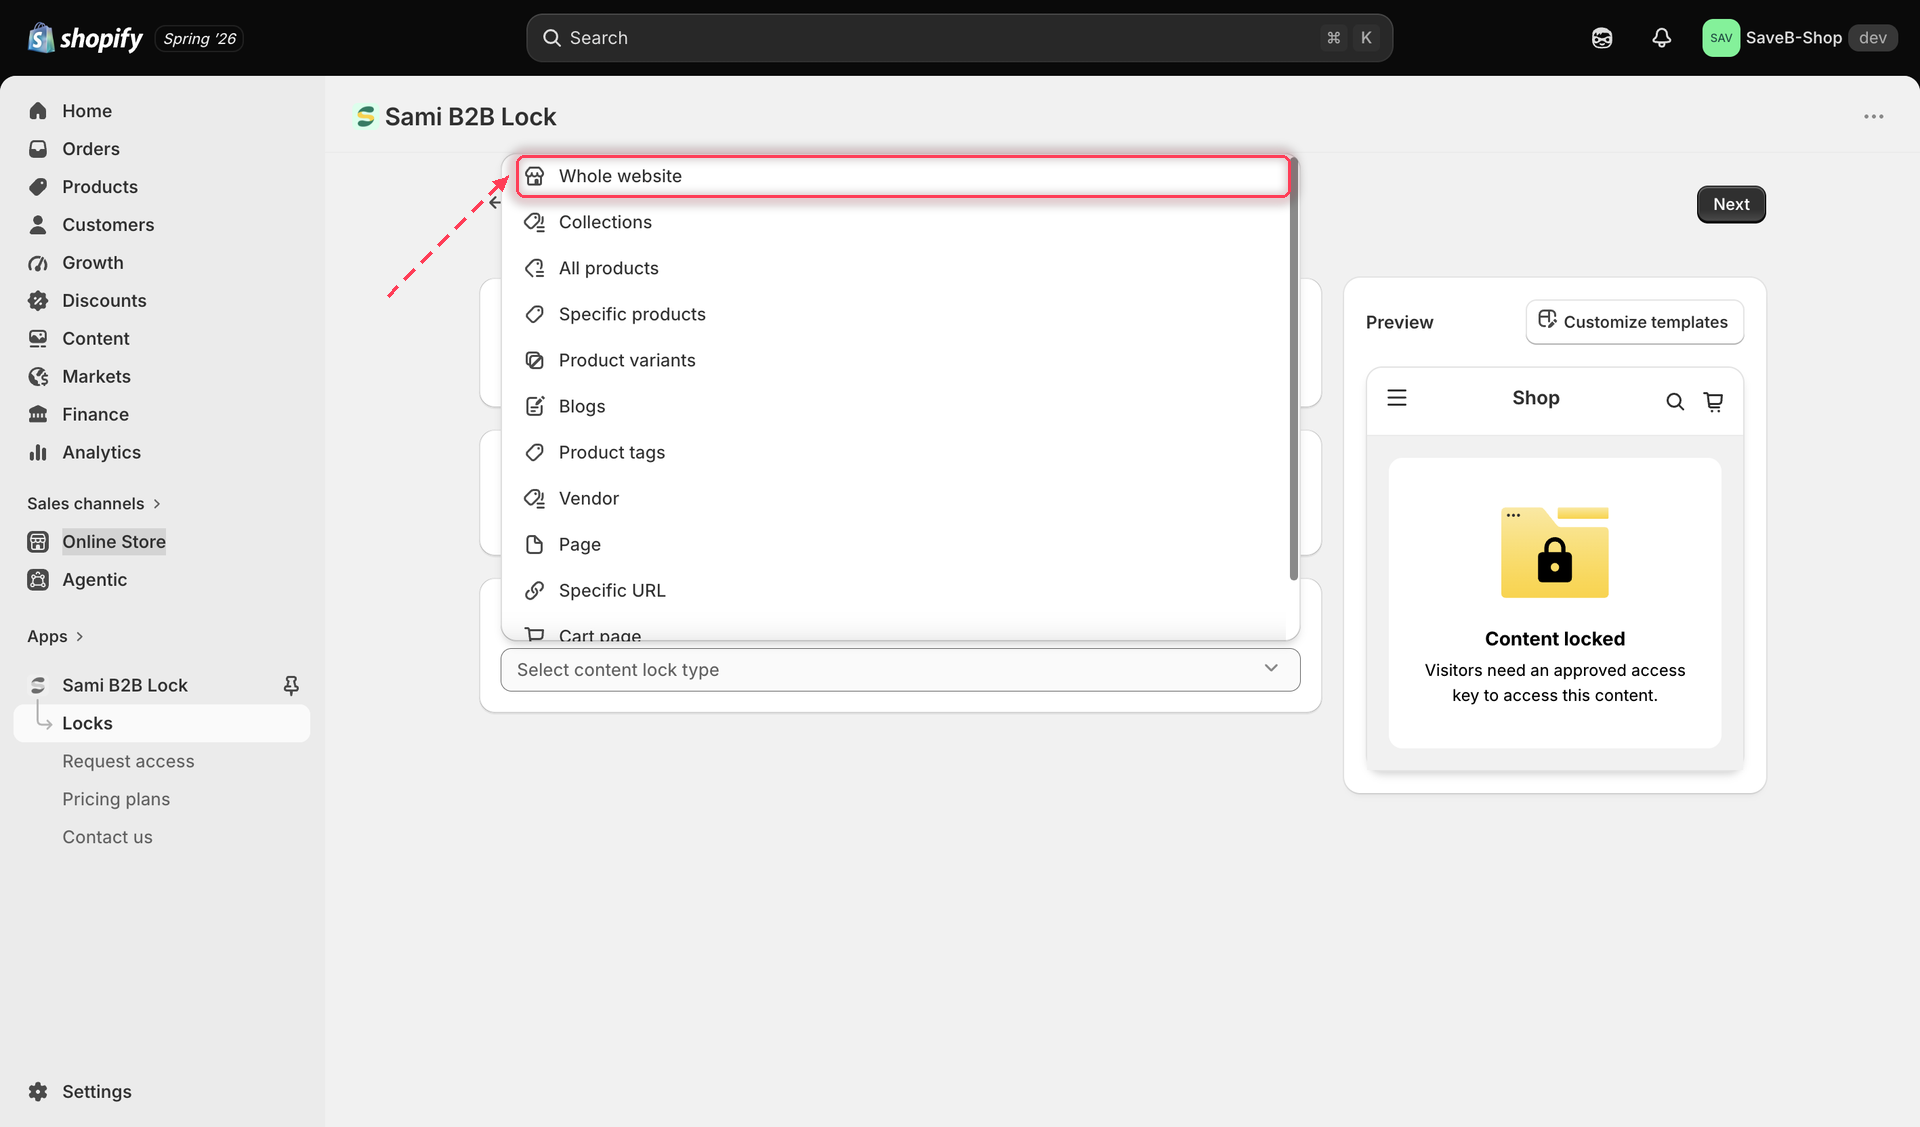Viewport: 1920px width, 1127px height.
Task: Click the Online Store storefront icon
Action: click(x=38, y=542)
